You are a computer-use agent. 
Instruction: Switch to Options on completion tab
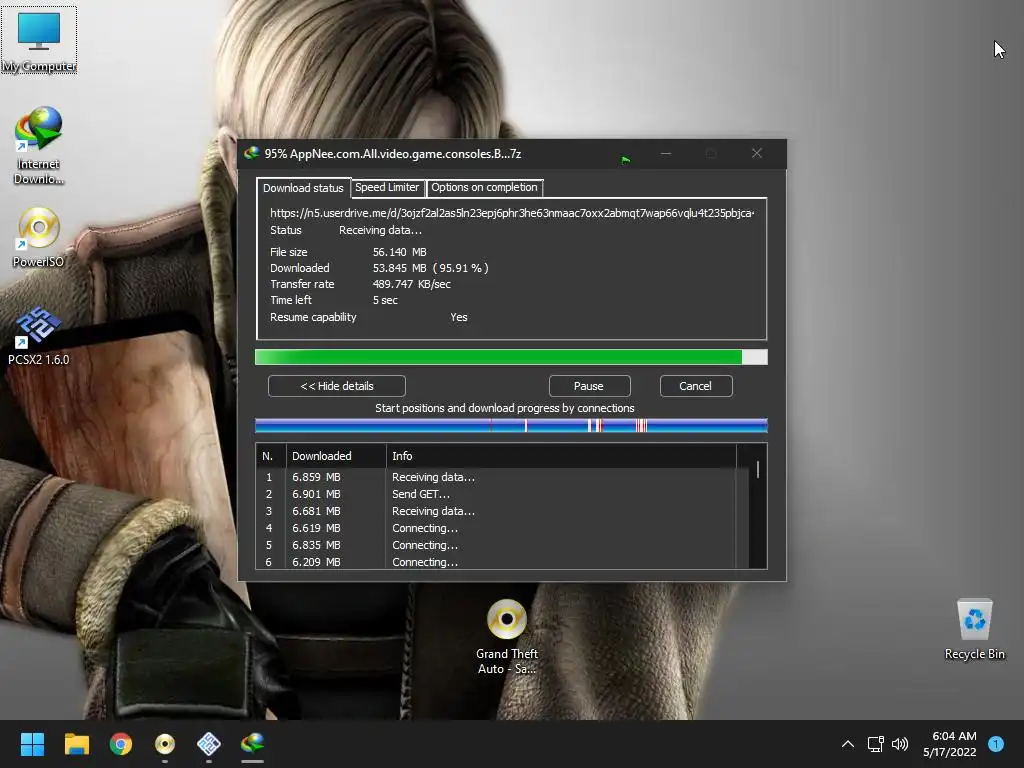(x=484, y=187)
